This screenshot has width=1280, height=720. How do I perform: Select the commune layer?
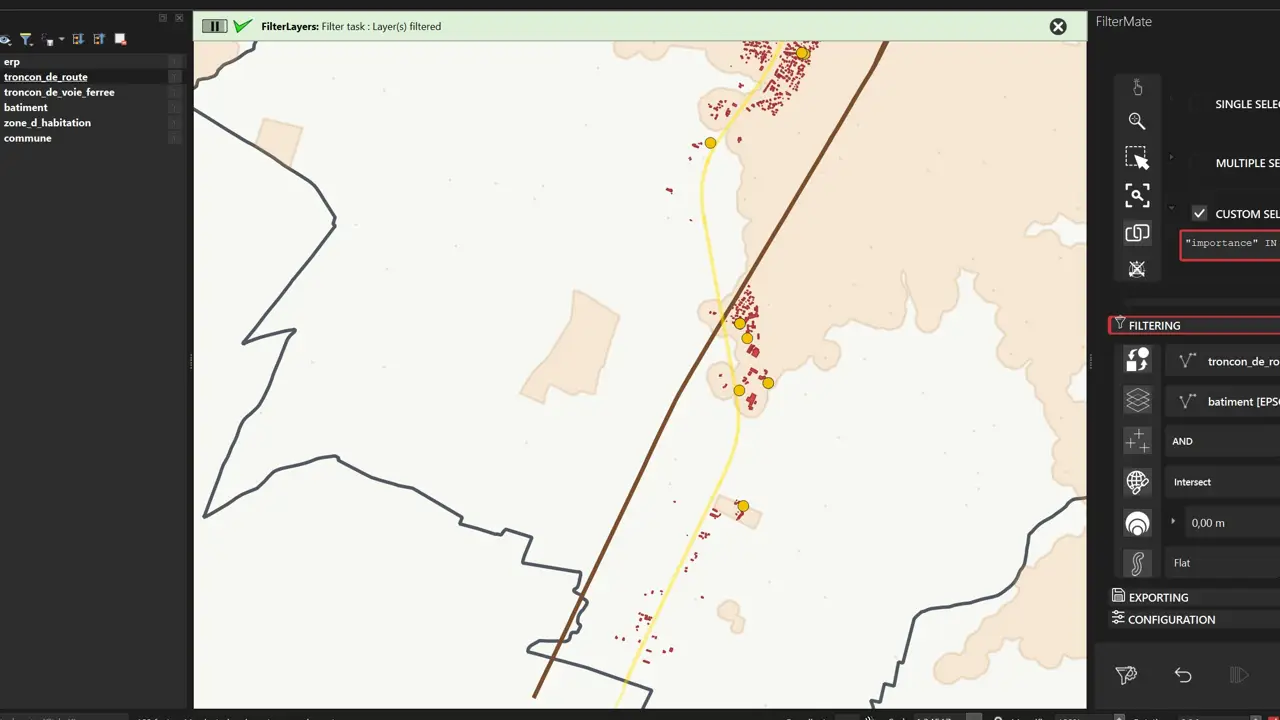pos(28,138)
